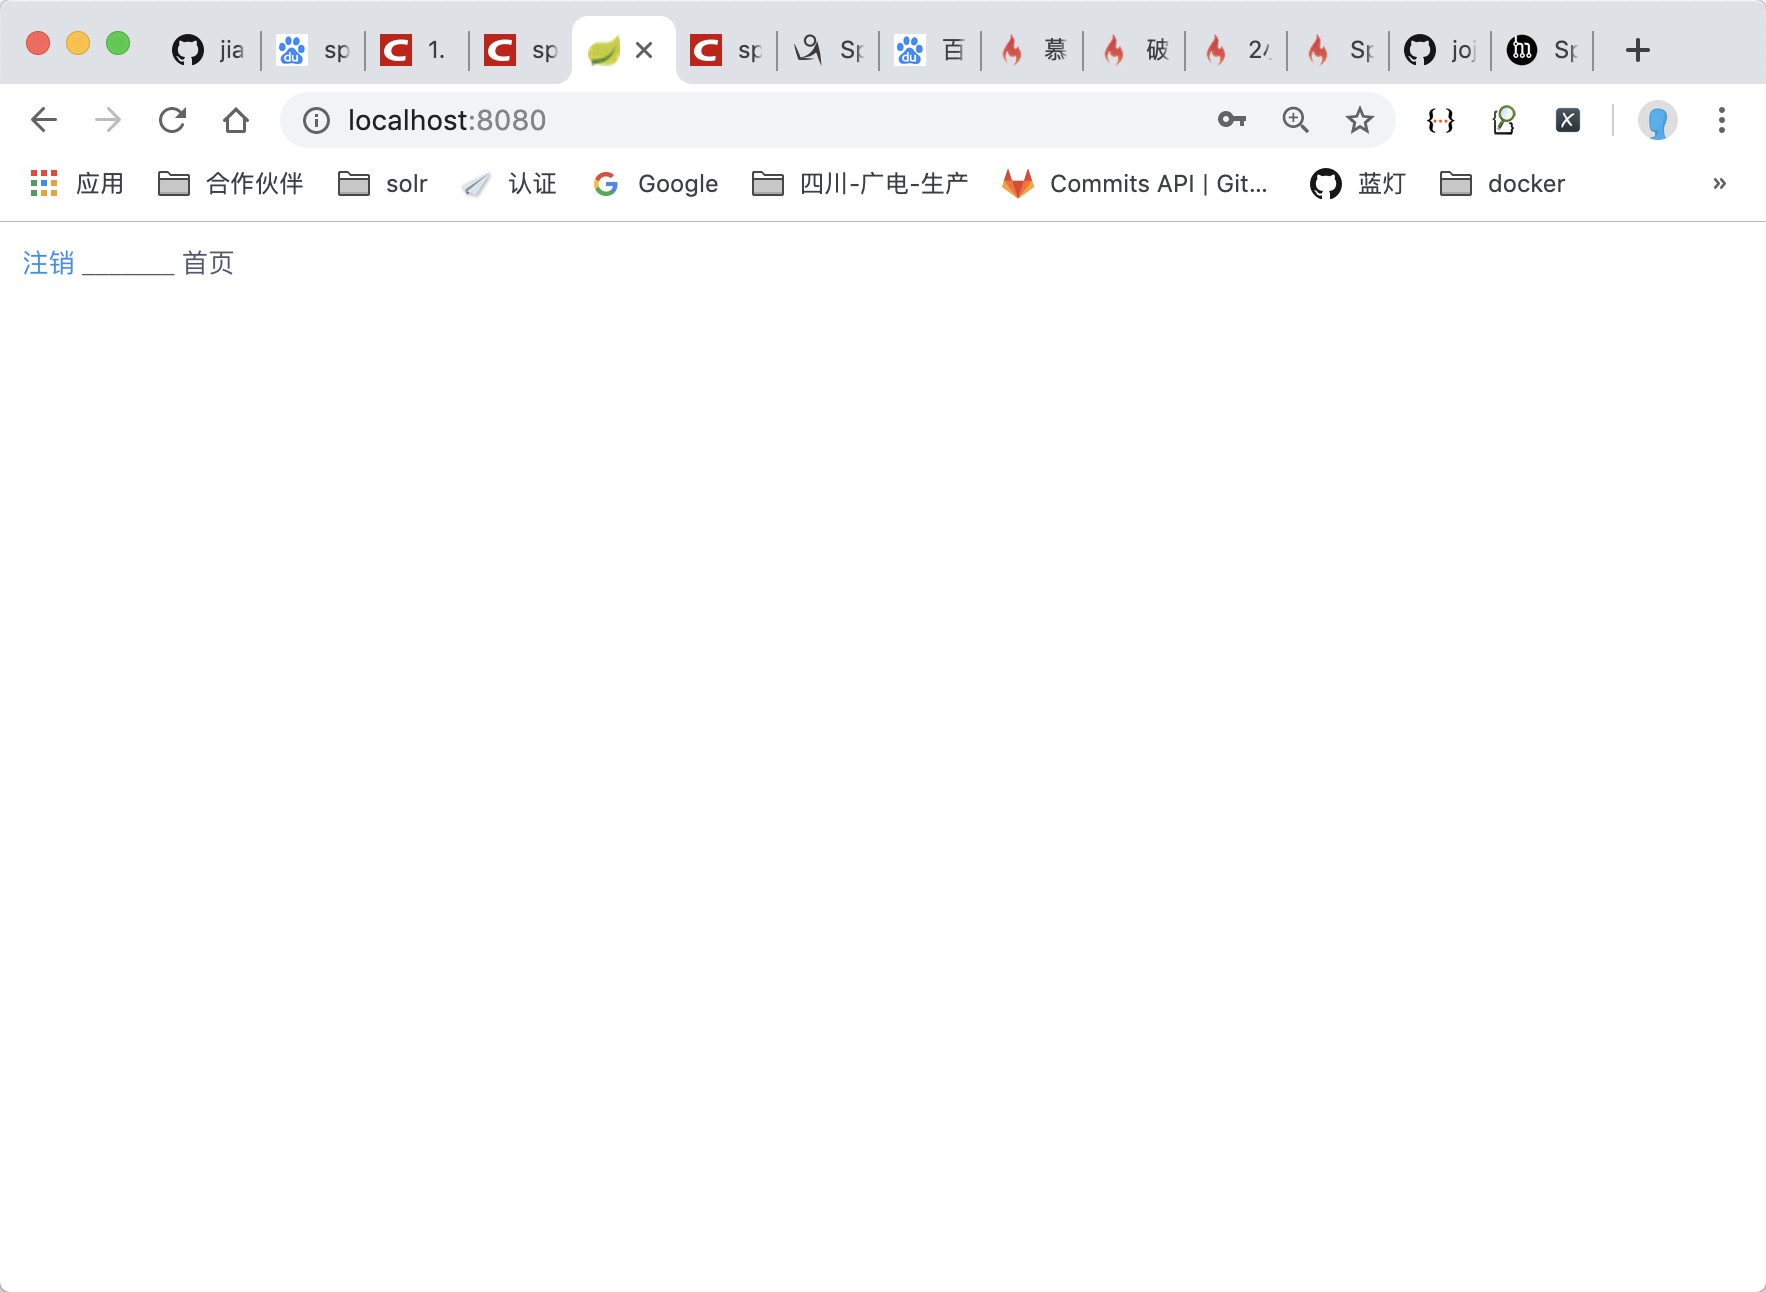Open the dark X extension icon

(1568, 120)
